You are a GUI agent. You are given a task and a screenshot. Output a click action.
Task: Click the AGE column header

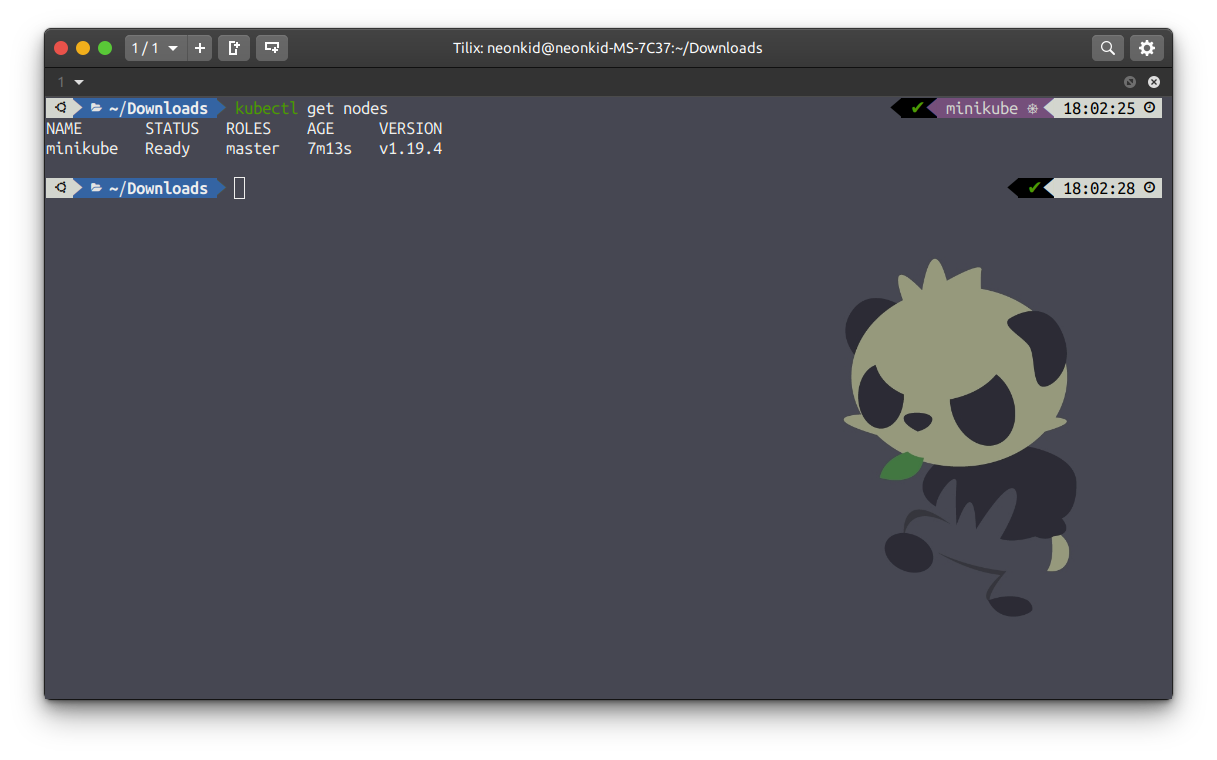[320, 128]
